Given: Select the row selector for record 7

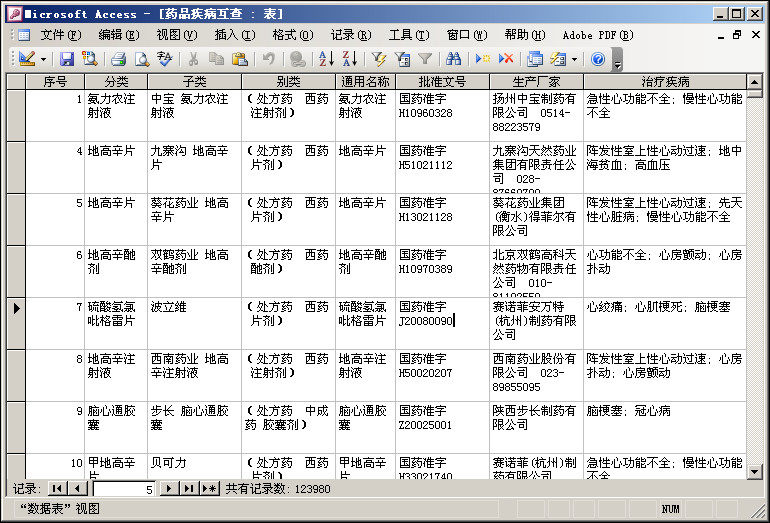Looking at the screenshot, I should 16,323.
